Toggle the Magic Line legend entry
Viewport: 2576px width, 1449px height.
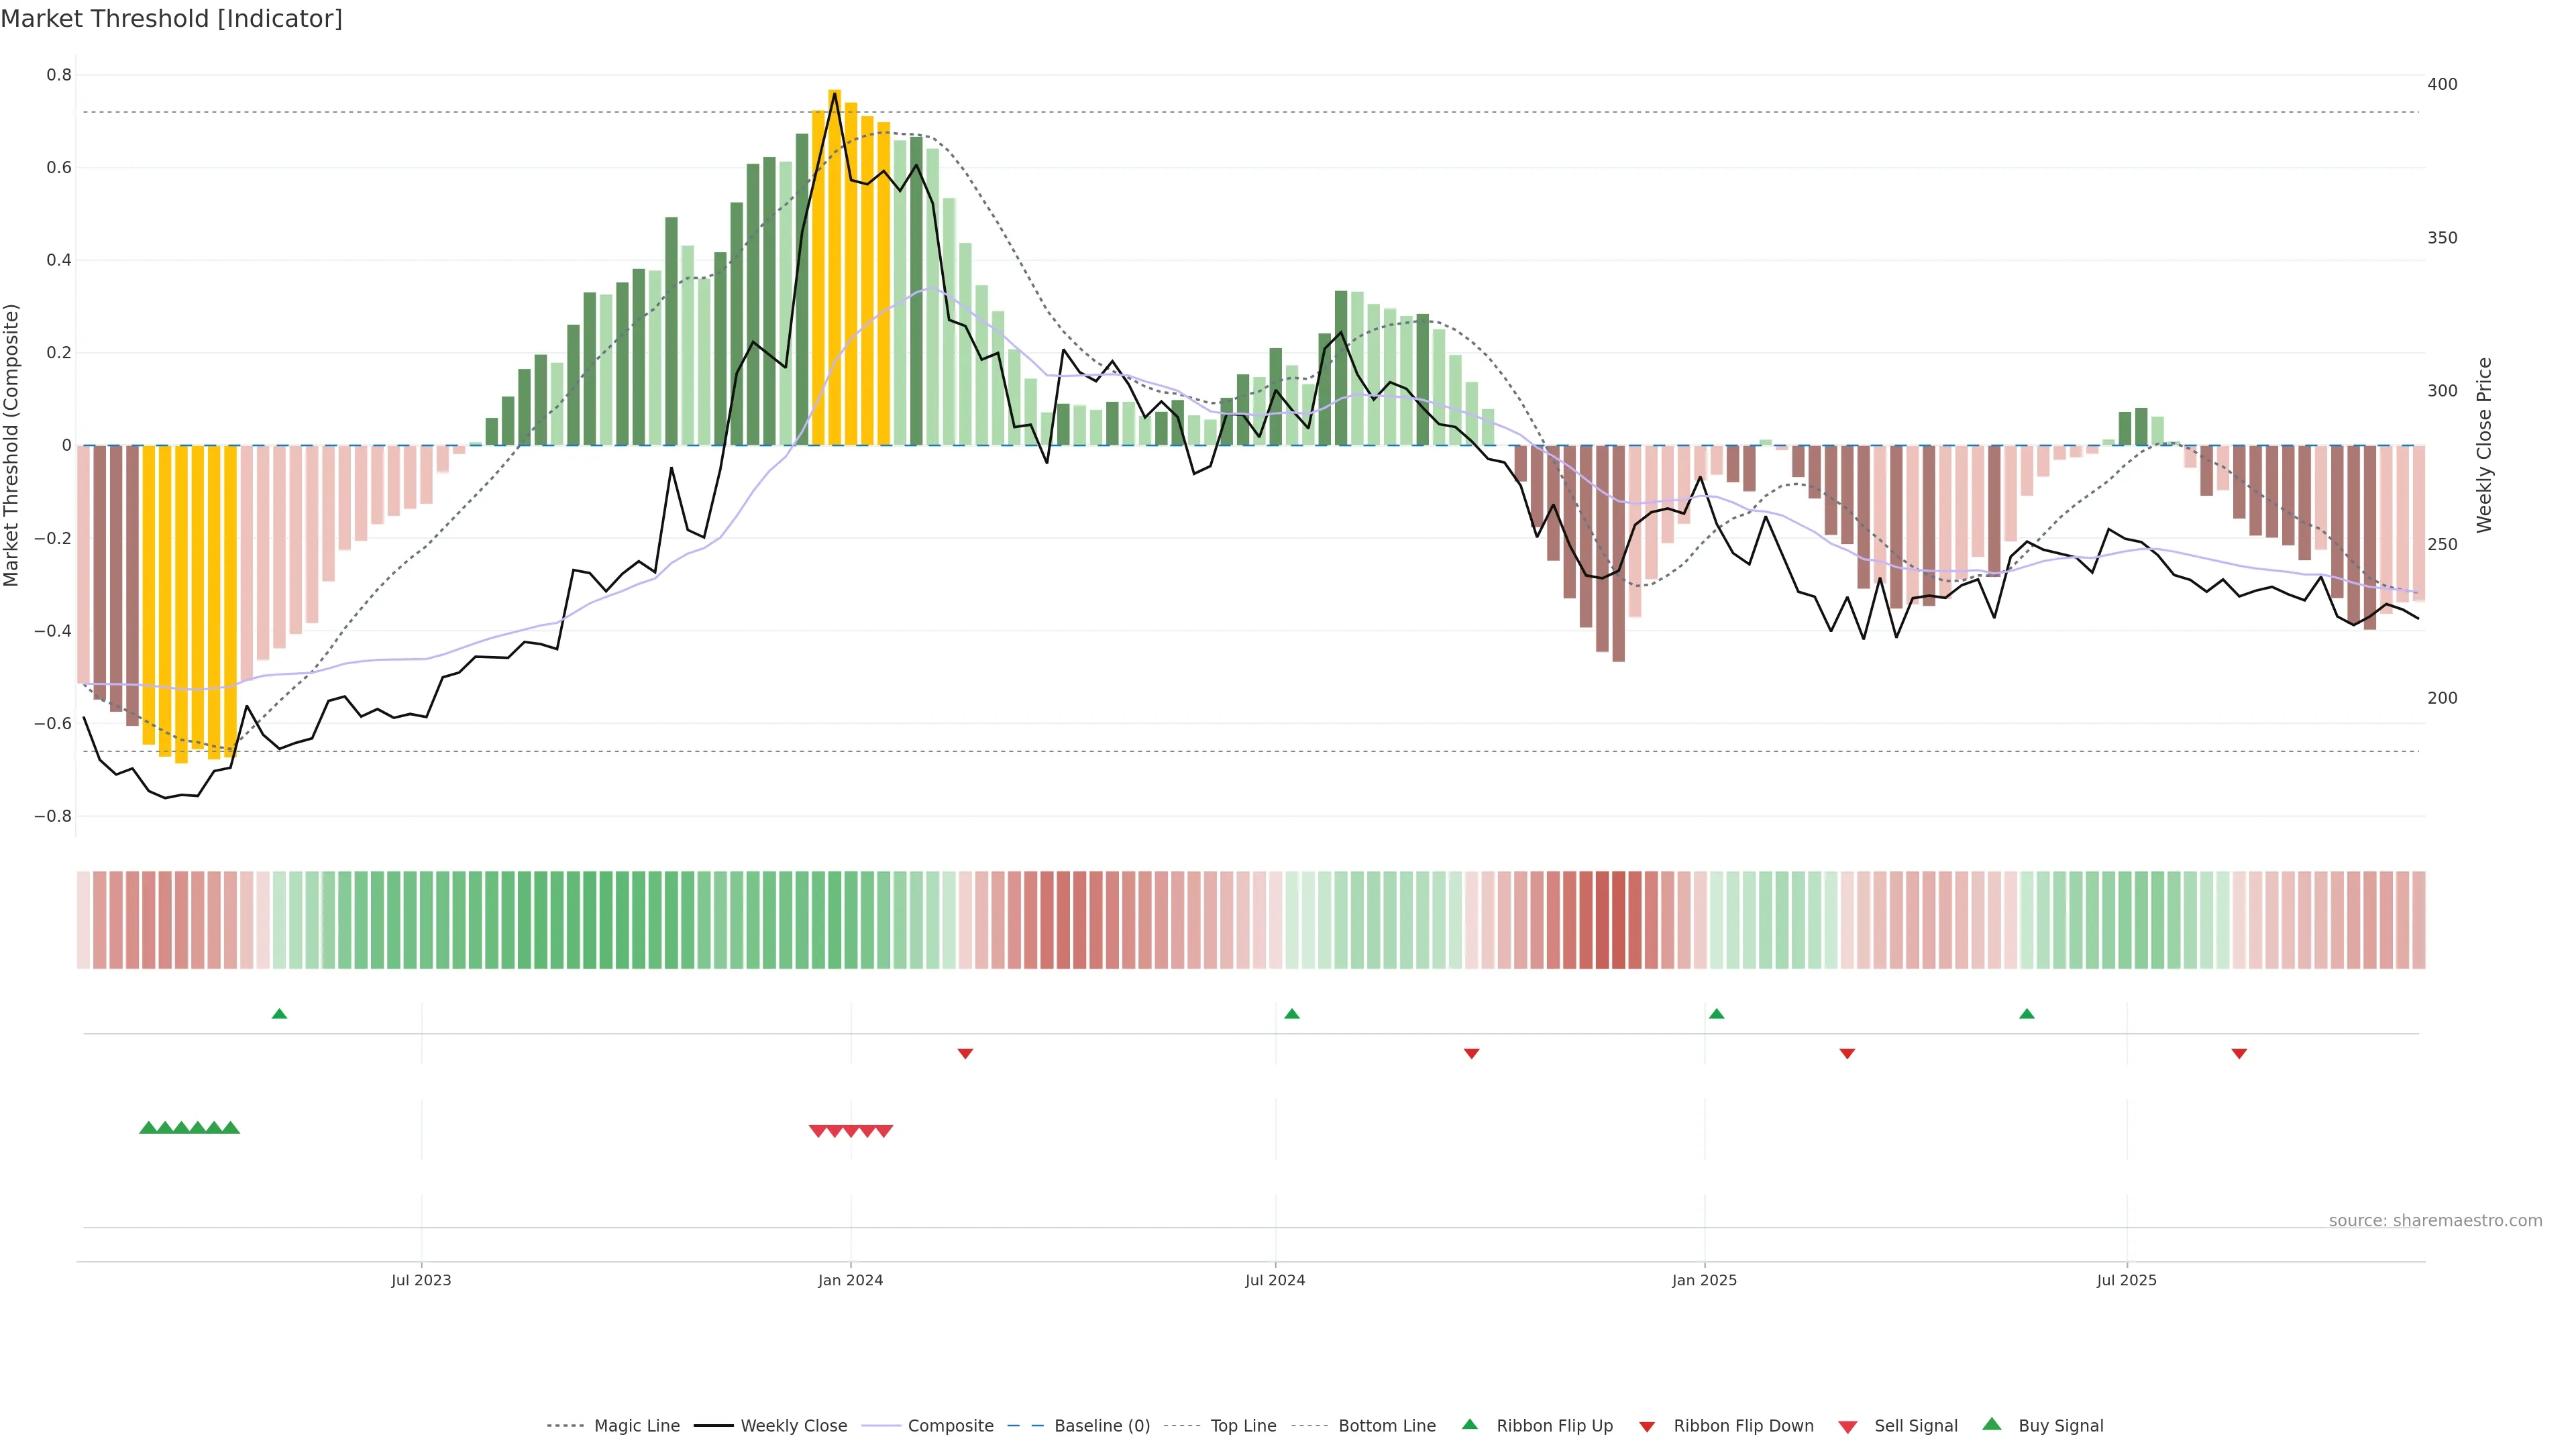click(636, 1426)
